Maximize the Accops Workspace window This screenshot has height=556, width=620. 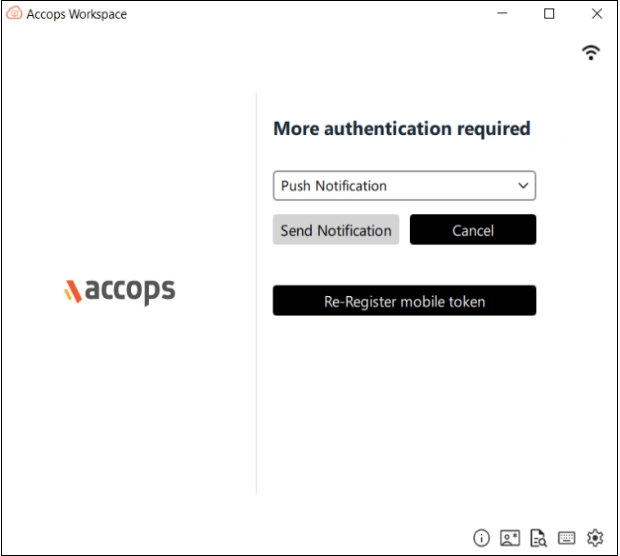click(549, 13)
